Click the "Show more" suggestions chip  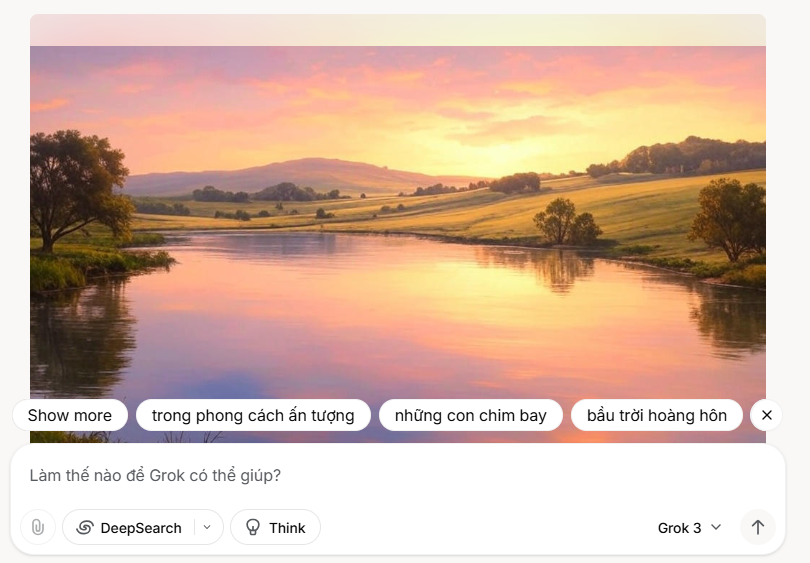70,415
